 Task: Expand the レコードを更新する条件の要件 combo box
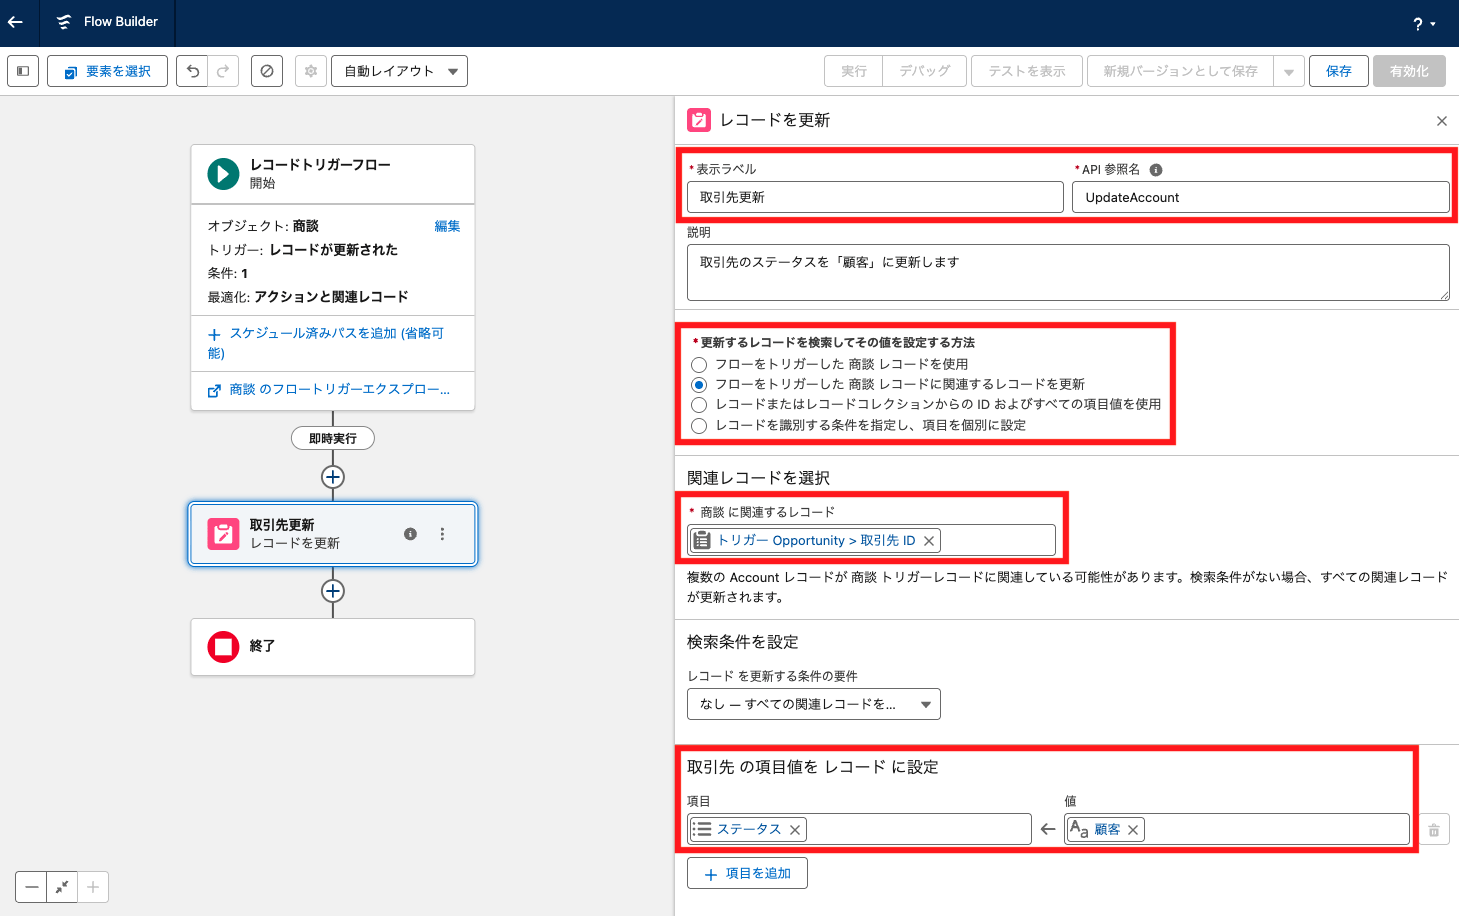[813, 704]
